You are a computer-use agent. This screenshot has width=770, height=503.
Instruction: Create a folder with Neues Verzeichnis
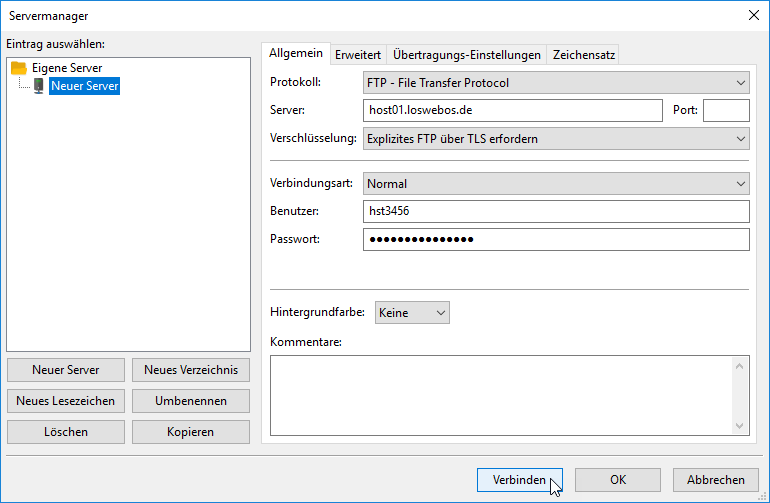tap(190, 370)
